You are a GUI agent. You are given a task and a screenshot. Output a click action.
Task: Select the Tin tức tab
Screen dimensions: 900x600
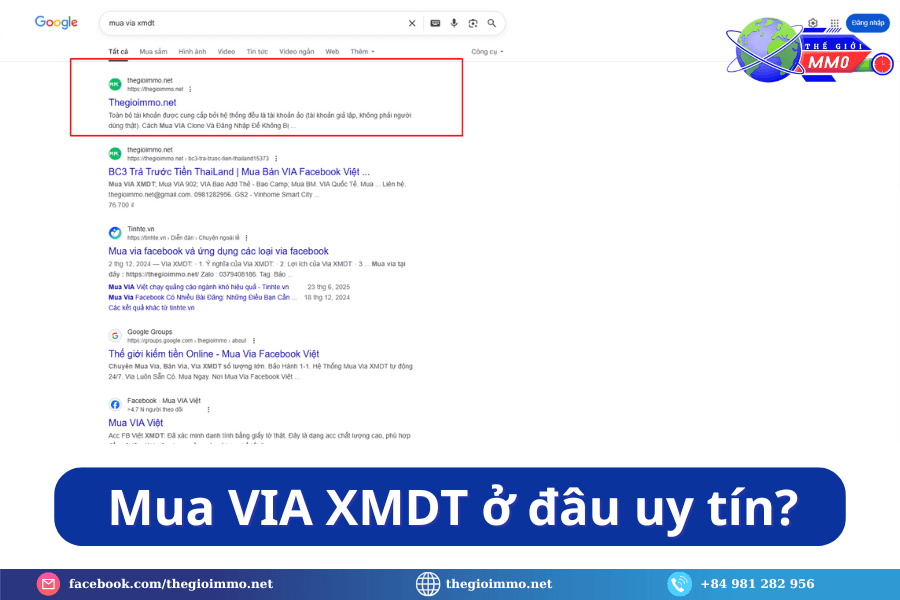pyautogui.click(x=257, y=51)
